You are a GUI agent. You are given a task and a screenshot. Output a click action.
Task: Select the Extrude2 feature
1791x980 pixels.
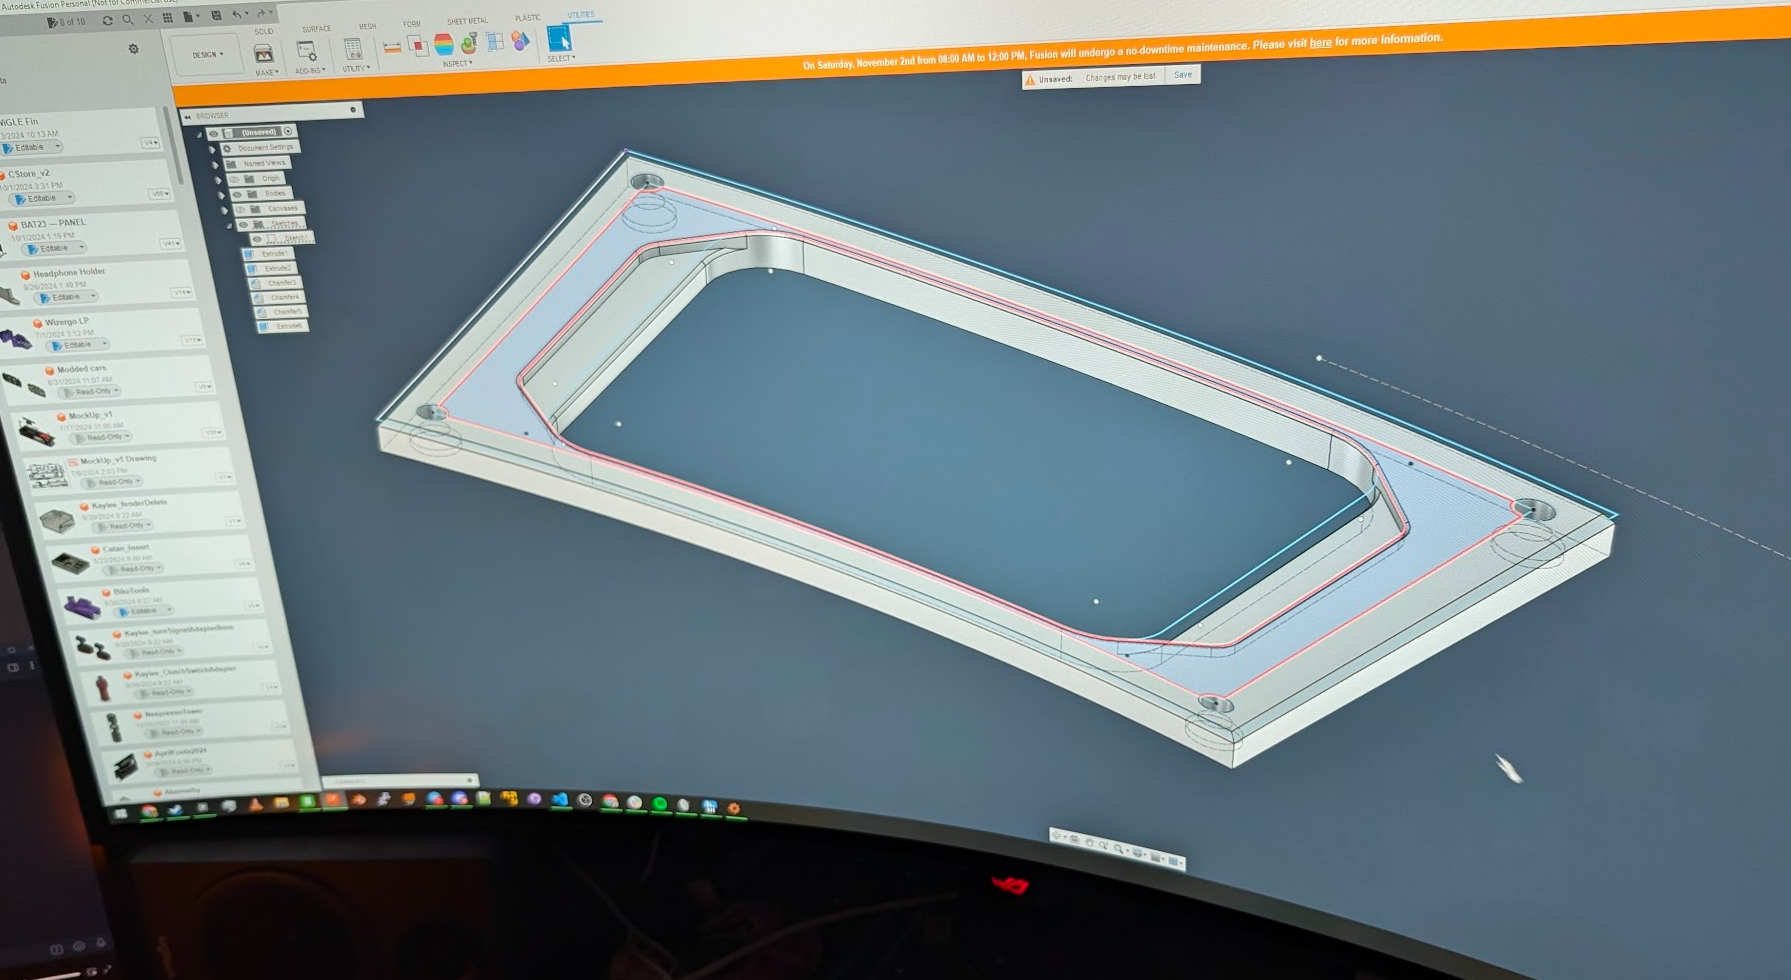(271, 268)
